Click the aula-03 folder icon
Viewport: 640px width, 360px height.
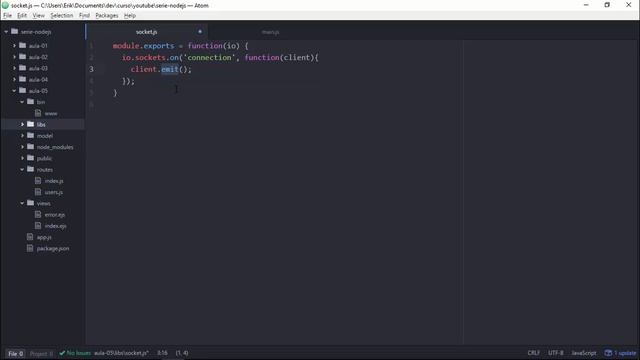tap(23, 68)
